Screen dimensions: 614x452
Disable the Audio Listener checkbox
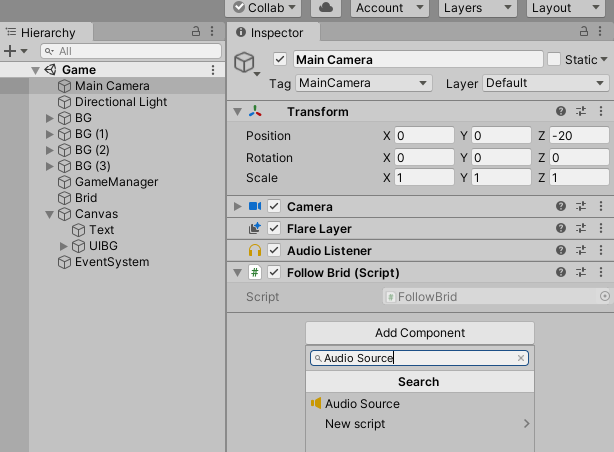(274, 250)
